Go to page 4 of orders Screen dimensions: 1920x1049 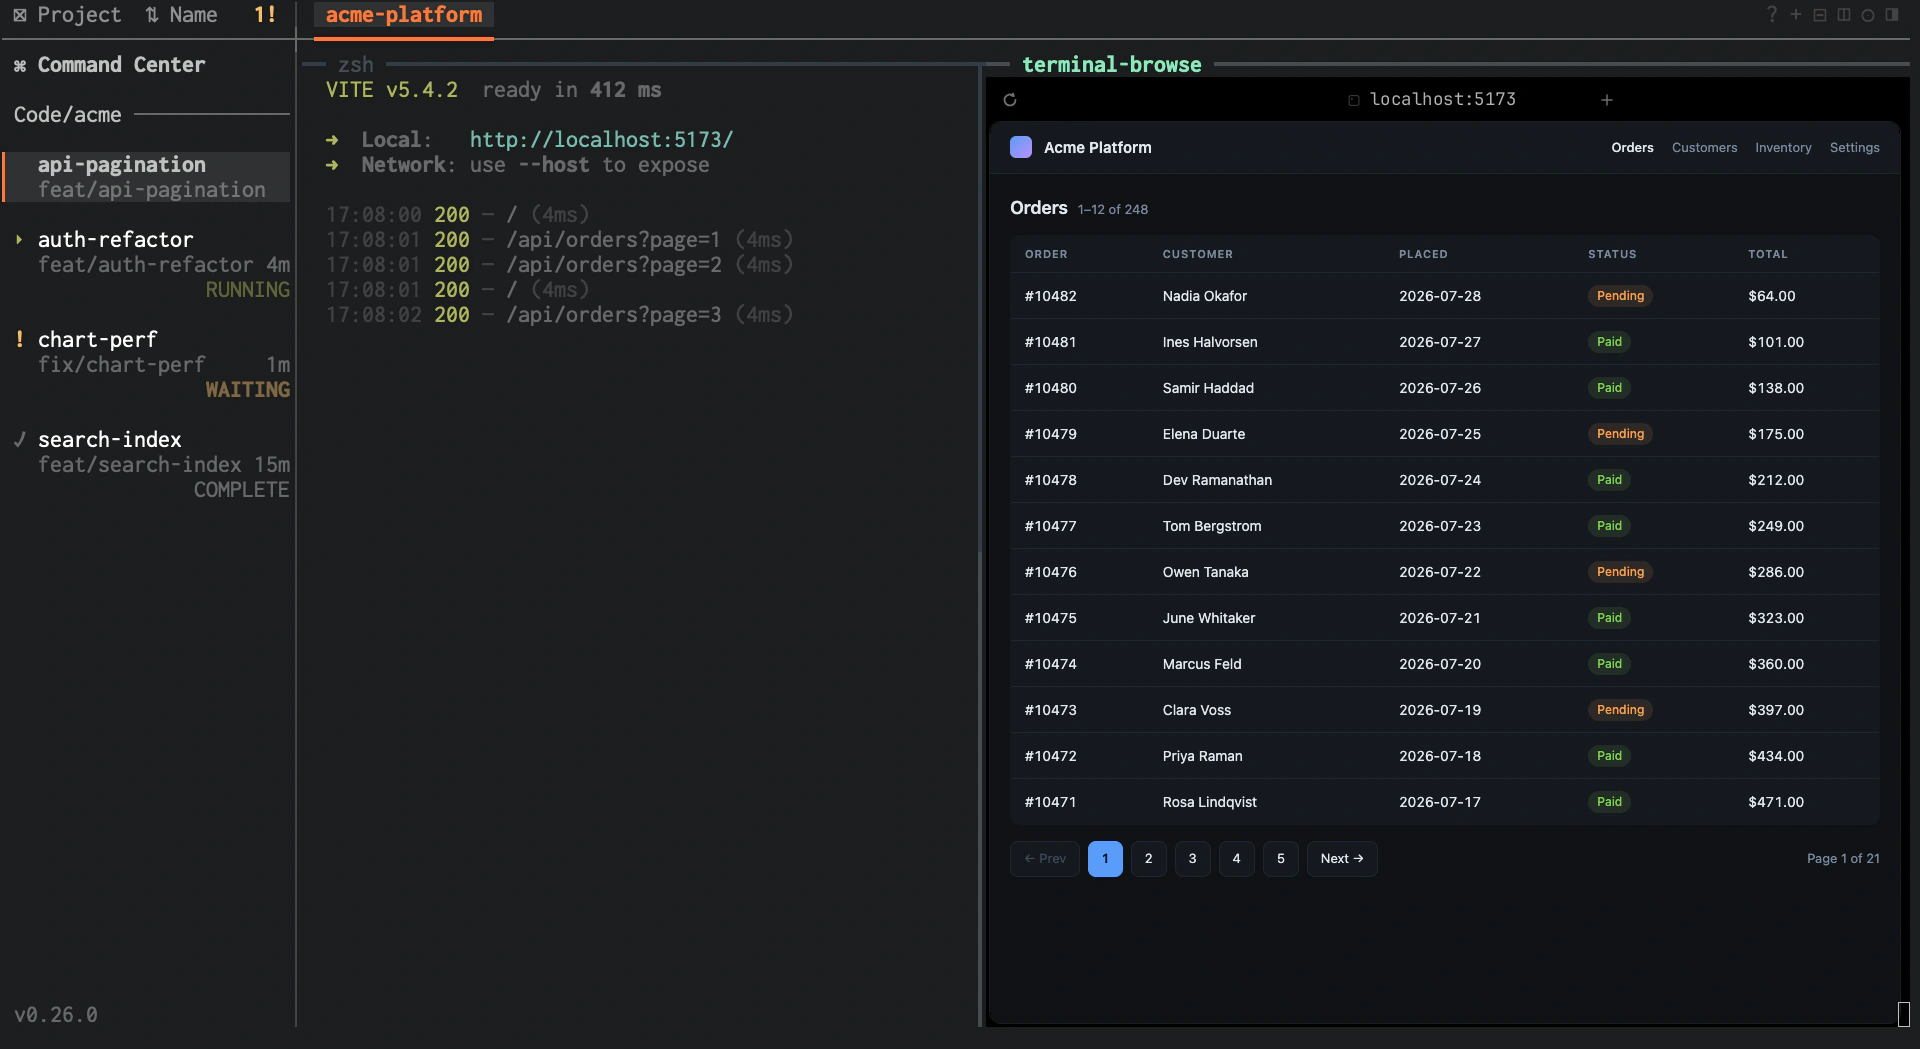[1236, 859]
